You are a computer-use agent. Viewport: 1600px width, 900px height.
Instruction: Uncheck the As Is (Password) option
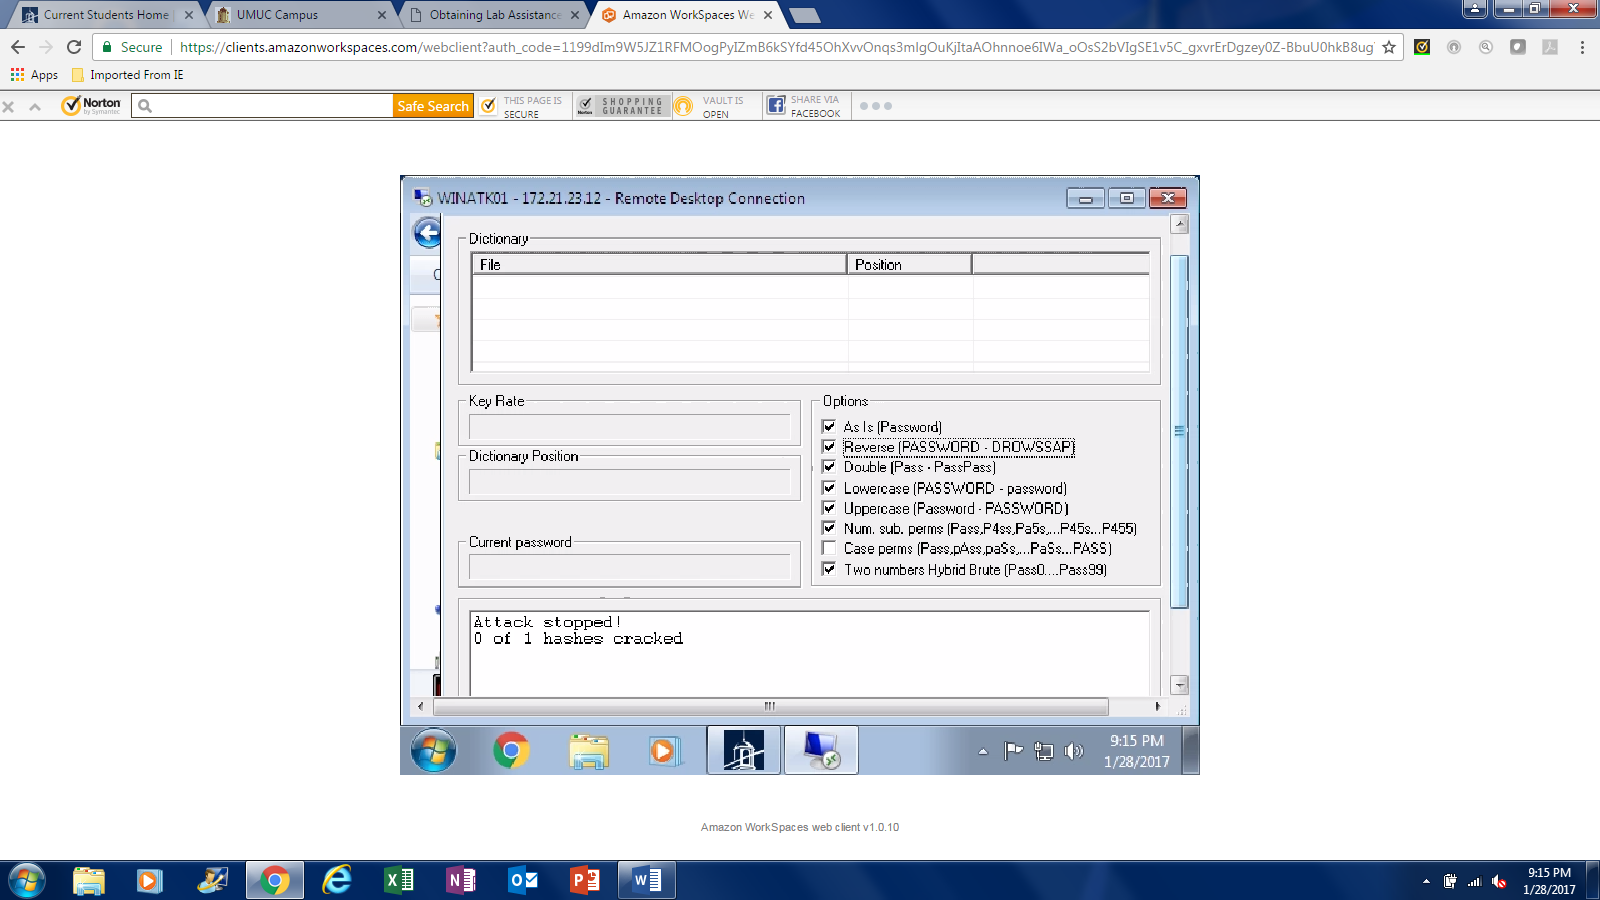[829, 427]
